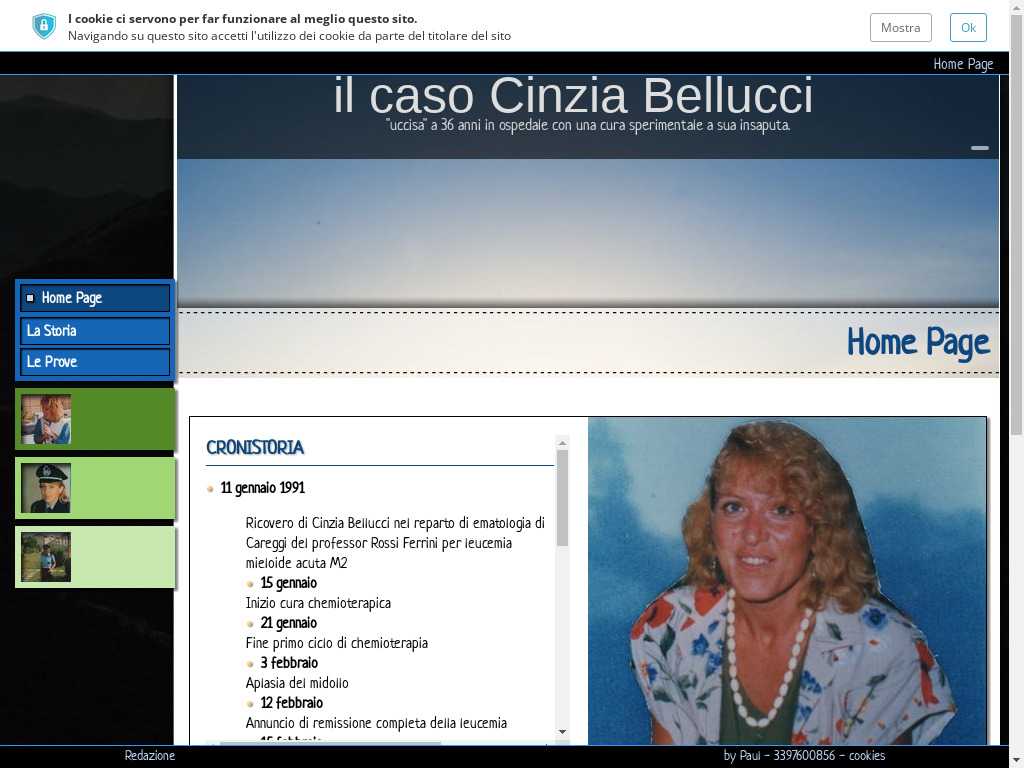
Task: Open thumbnail of uniformed person standing outdoors
Action: 46,557
